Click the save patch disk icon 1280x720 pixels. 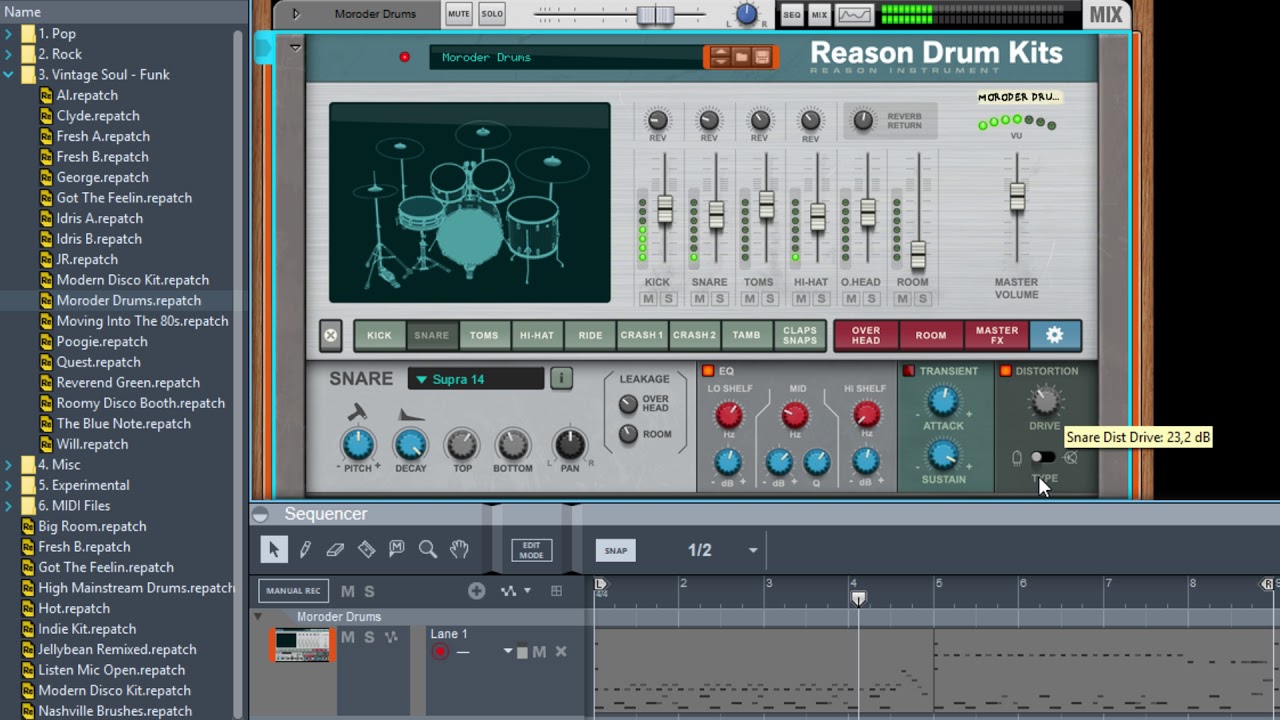tap(762, 57)
